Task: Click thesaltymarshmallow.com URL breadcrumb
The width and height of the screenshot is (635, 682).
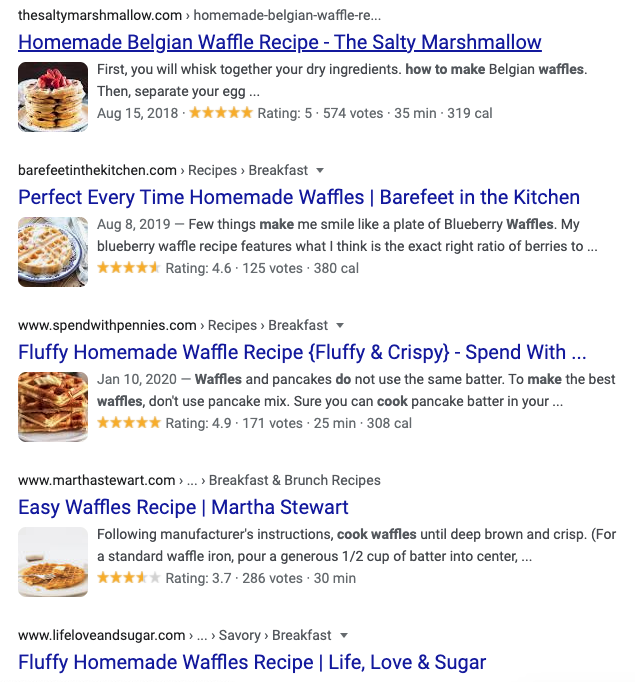Action: tap(100, 16)
